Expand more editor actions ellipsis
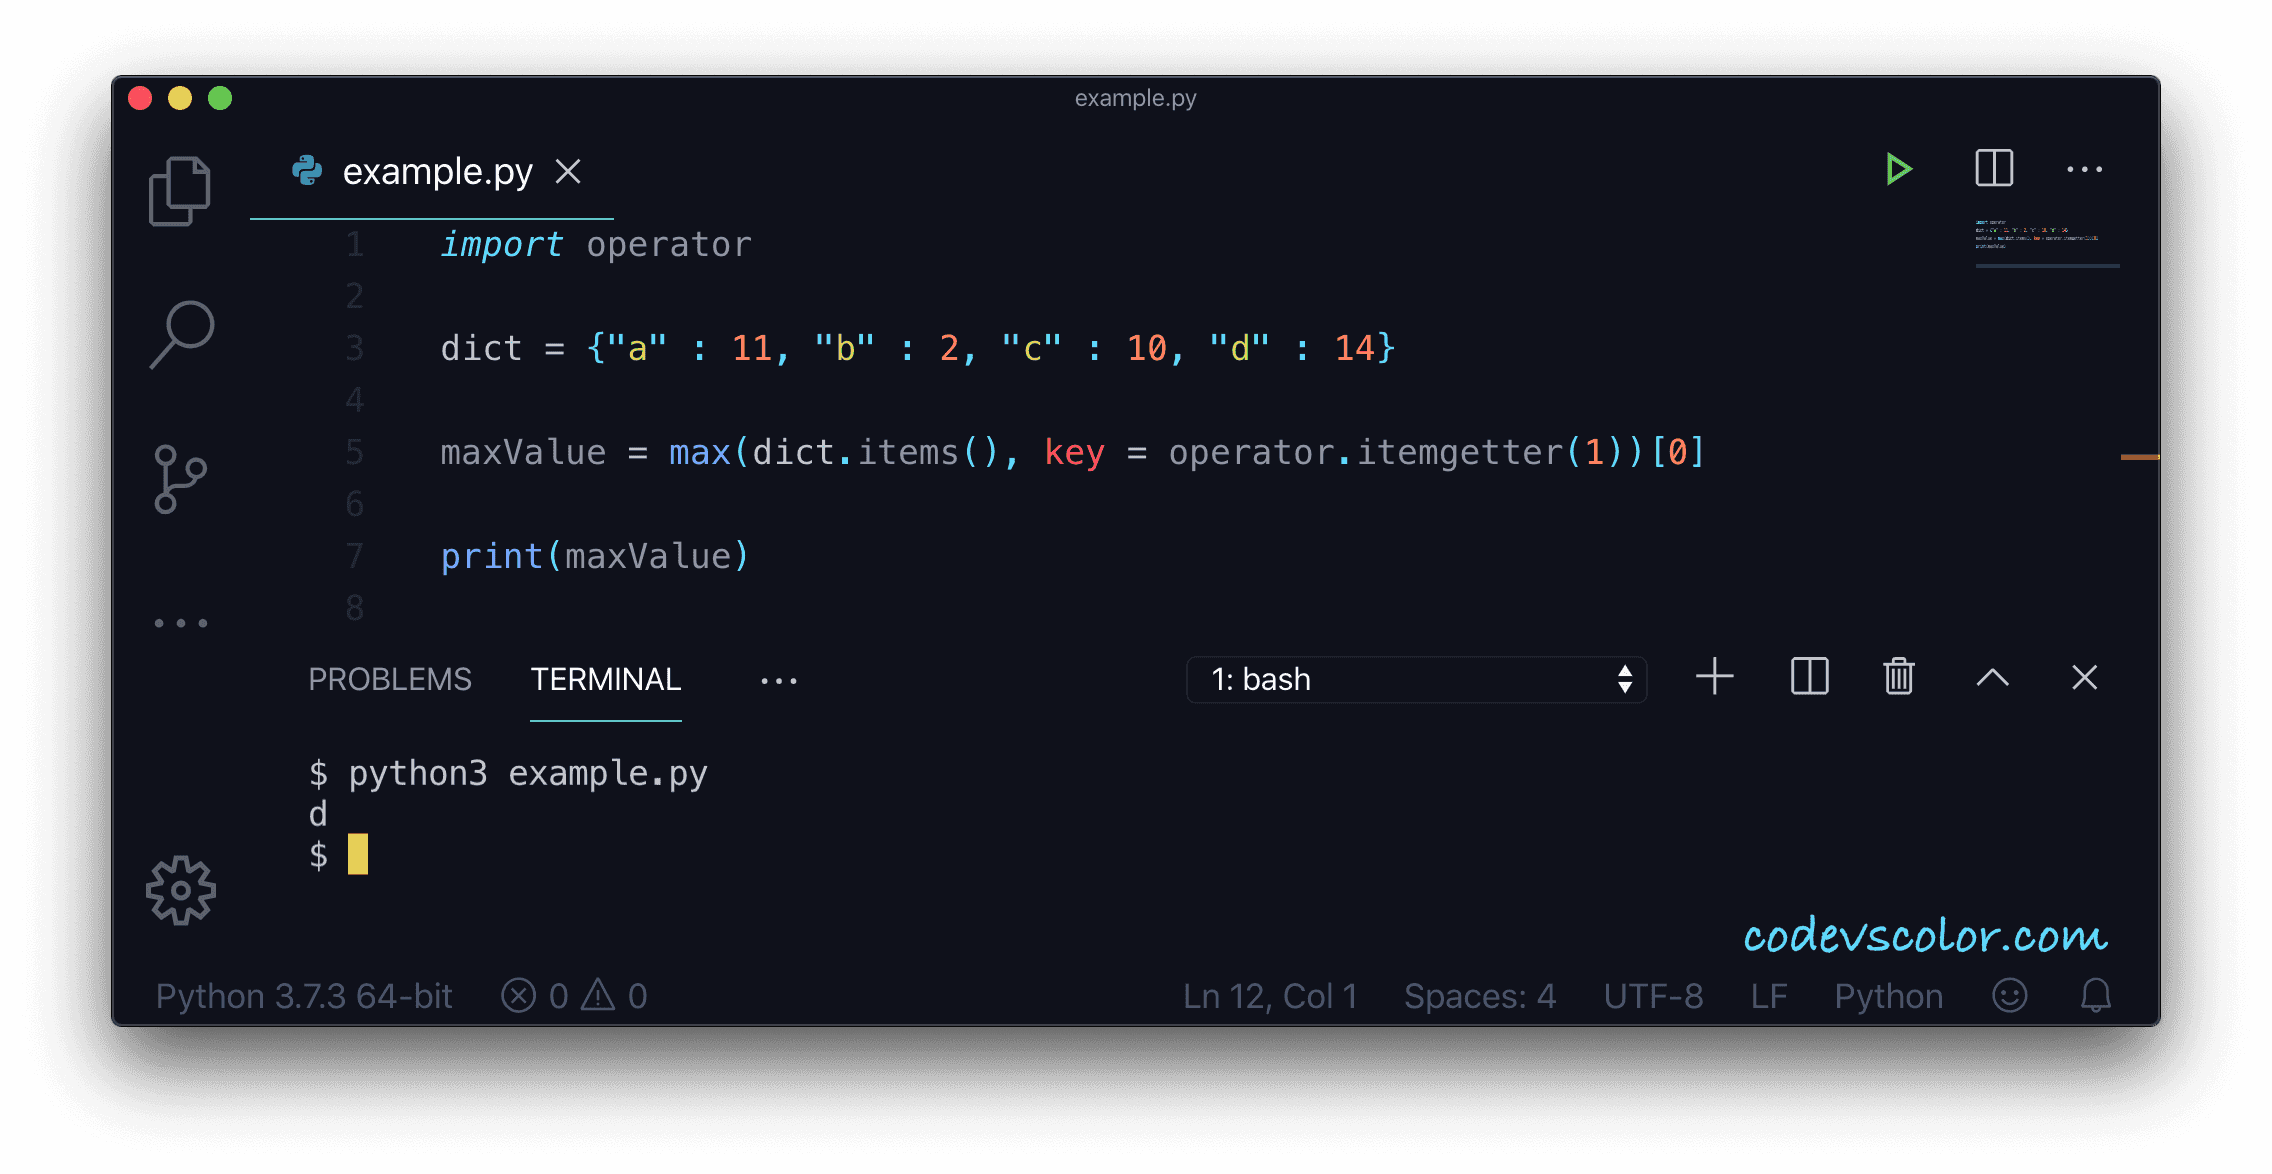 click(x=2084, y=169)
